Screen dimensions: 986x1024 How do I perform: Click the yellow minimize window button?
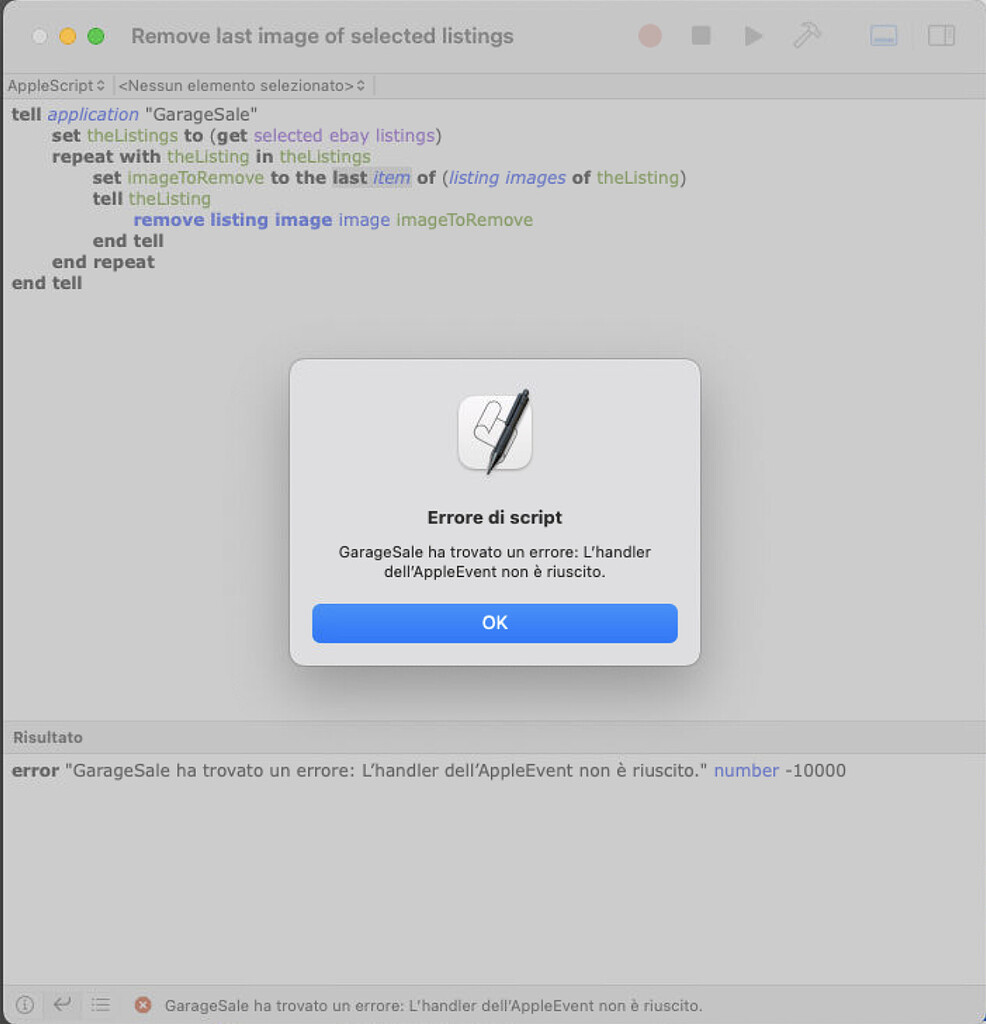pyautogui.click(x=68, y=36)
